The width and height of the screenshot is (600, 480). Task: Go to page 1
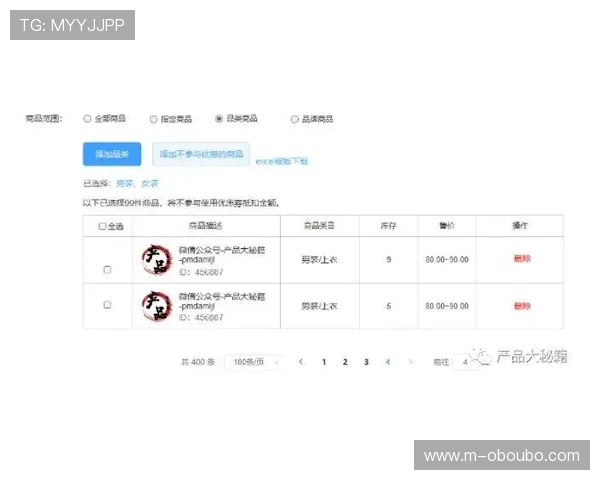324,362
